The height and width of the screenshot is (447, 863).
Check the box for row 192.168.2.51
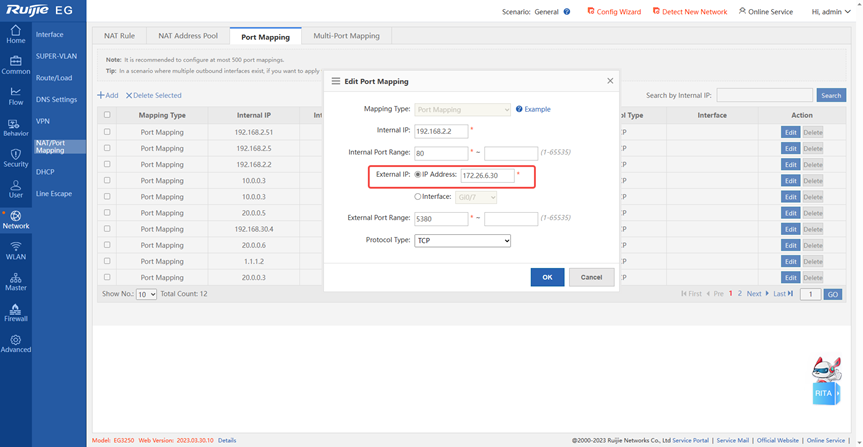(x=107, y=132)
